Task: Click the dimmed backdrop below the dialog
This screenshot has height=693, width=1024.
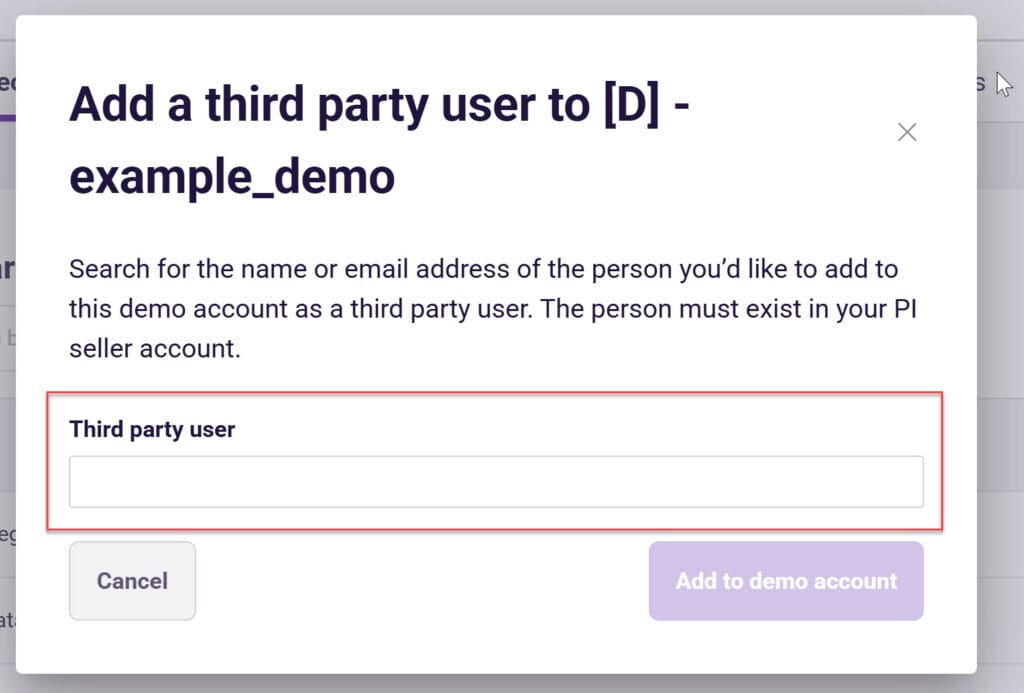Action: 500,684
